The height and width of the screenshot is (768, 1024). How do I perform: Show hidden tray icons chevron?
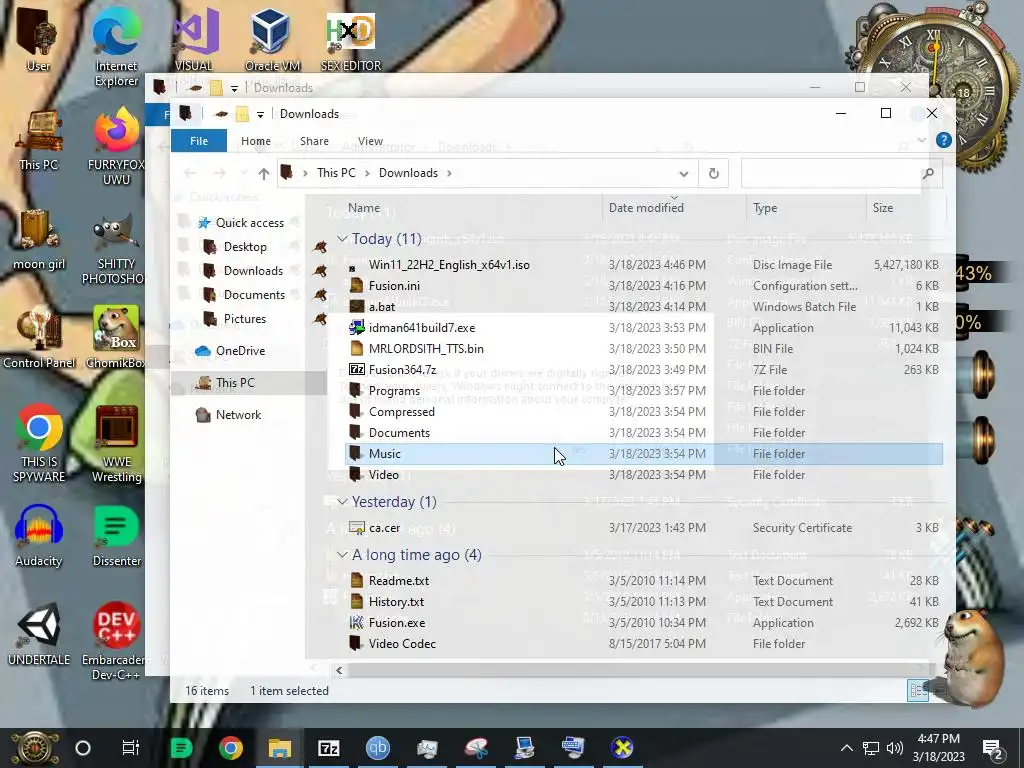[846, 748]
